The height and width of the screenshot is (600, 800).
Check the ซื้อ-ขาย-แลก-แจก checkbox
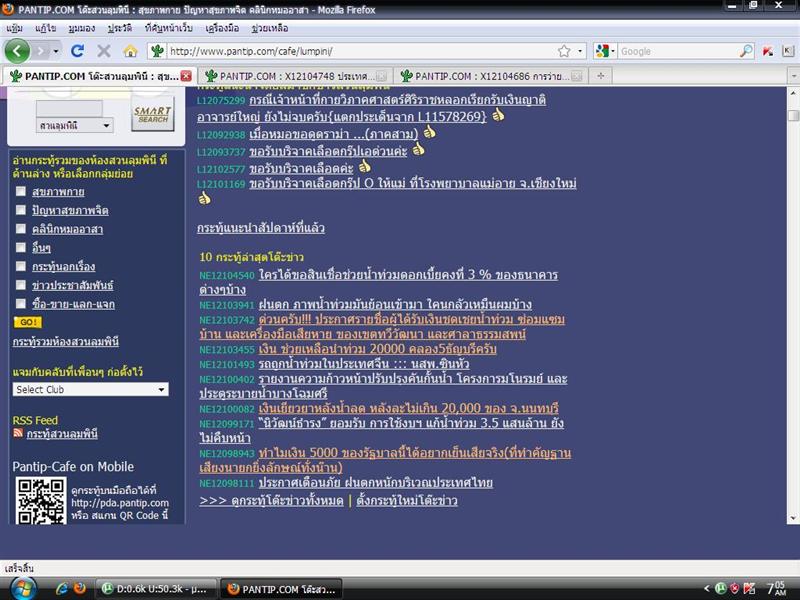(x=21, y=304)
